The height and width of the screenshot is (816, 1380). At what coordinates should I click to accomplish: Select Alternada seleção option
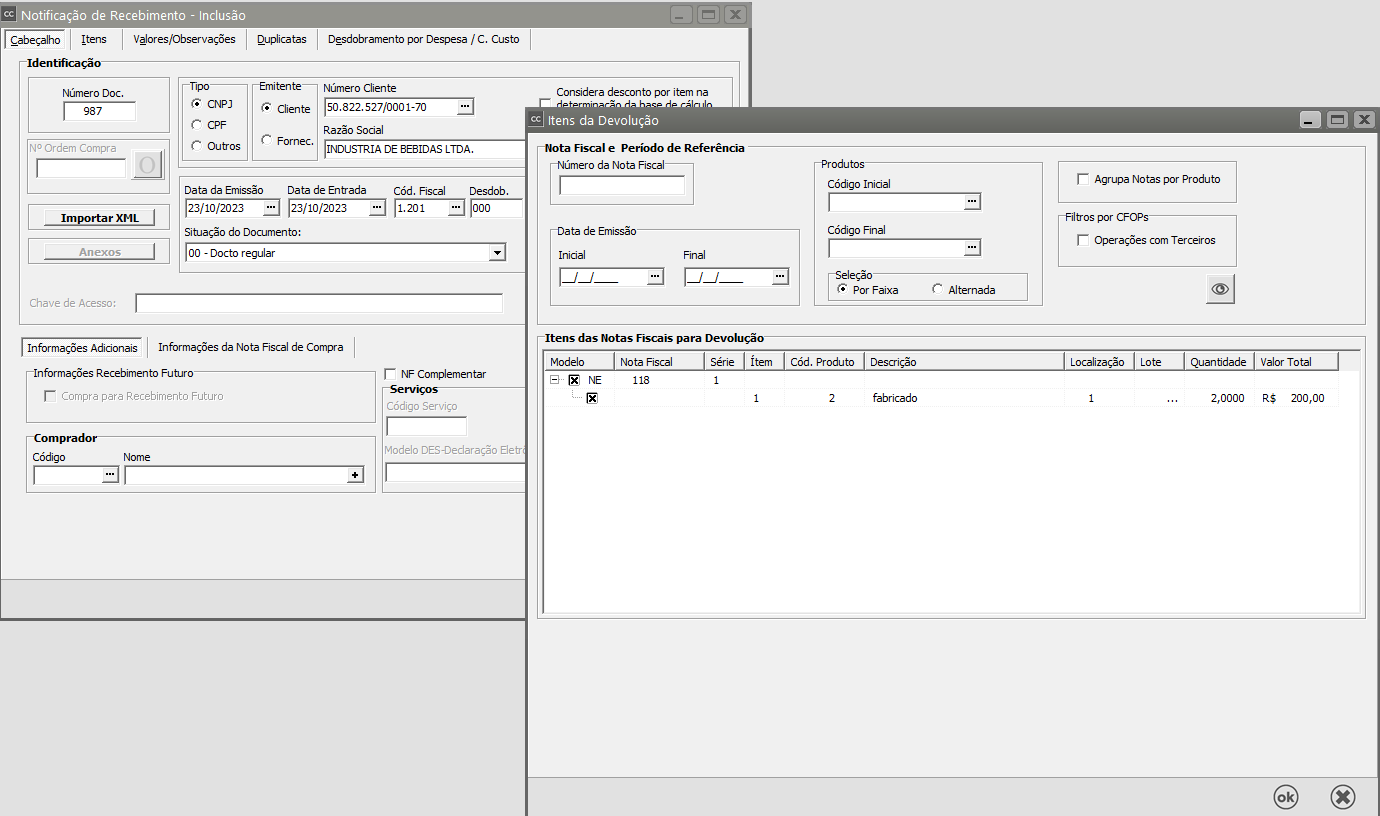click(x=938, y=289)
